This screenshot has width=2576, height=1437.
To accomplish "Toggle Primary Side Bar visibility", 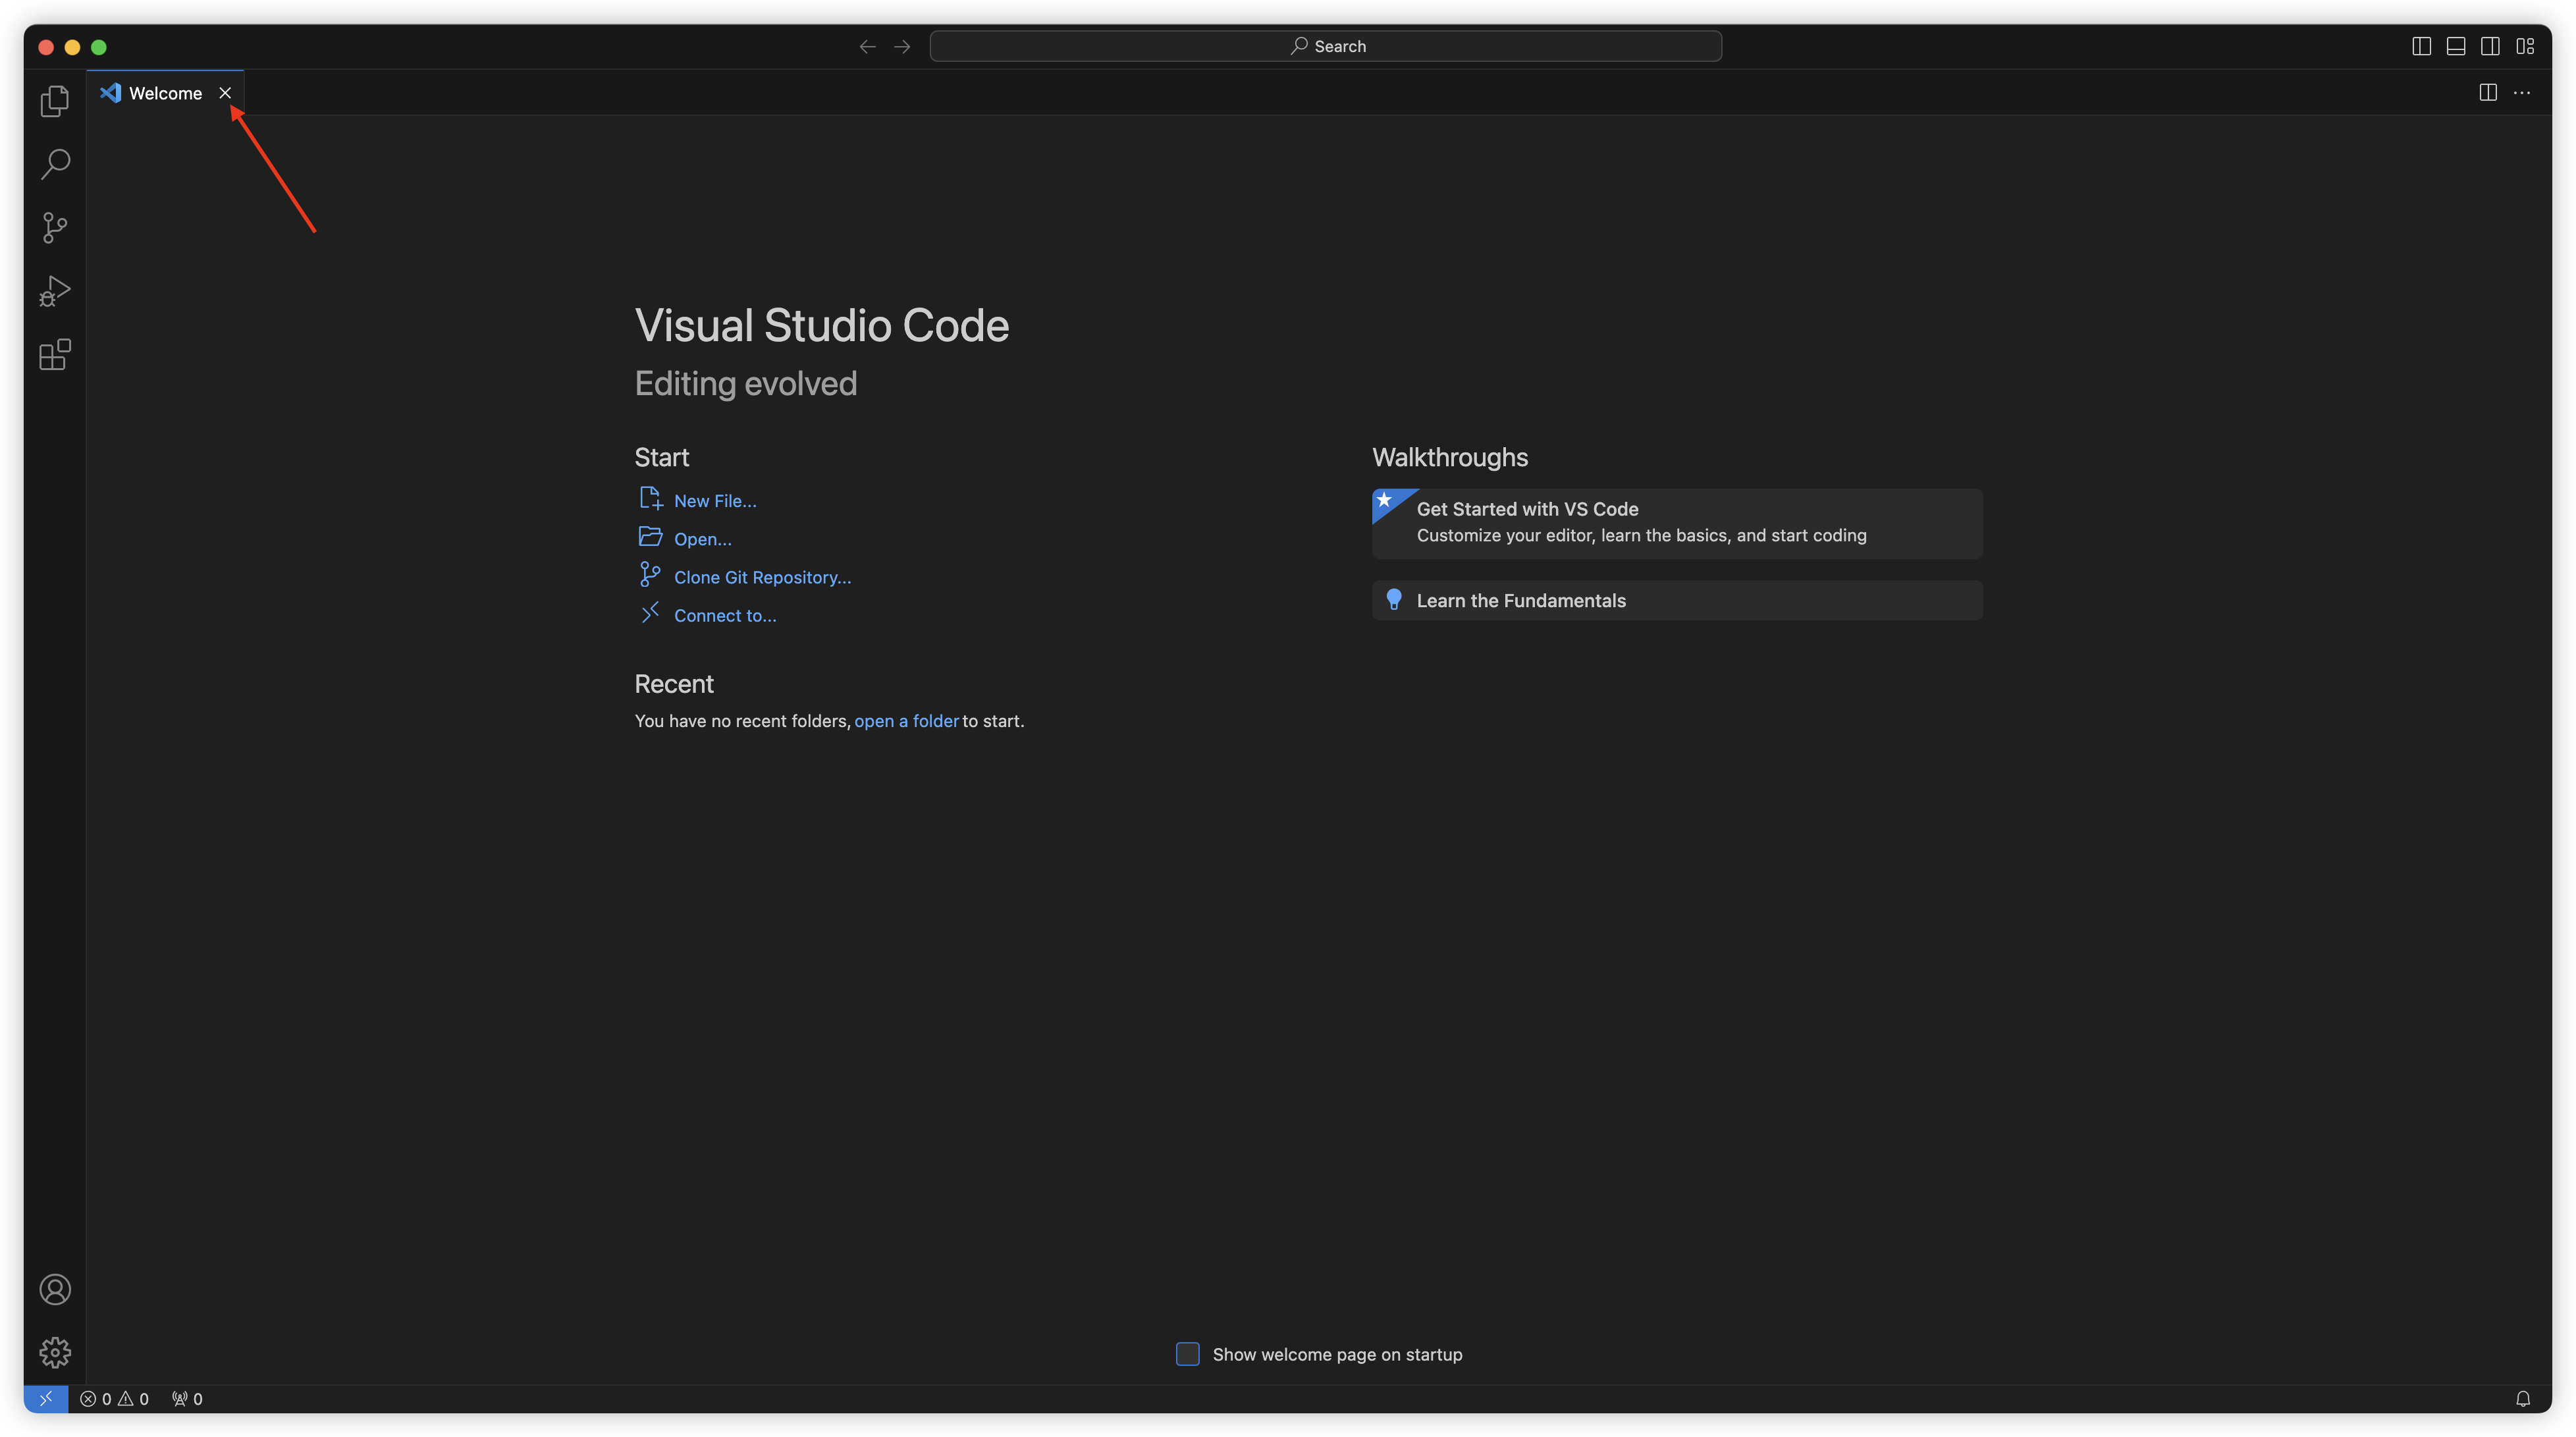I will click(2421, 46).
